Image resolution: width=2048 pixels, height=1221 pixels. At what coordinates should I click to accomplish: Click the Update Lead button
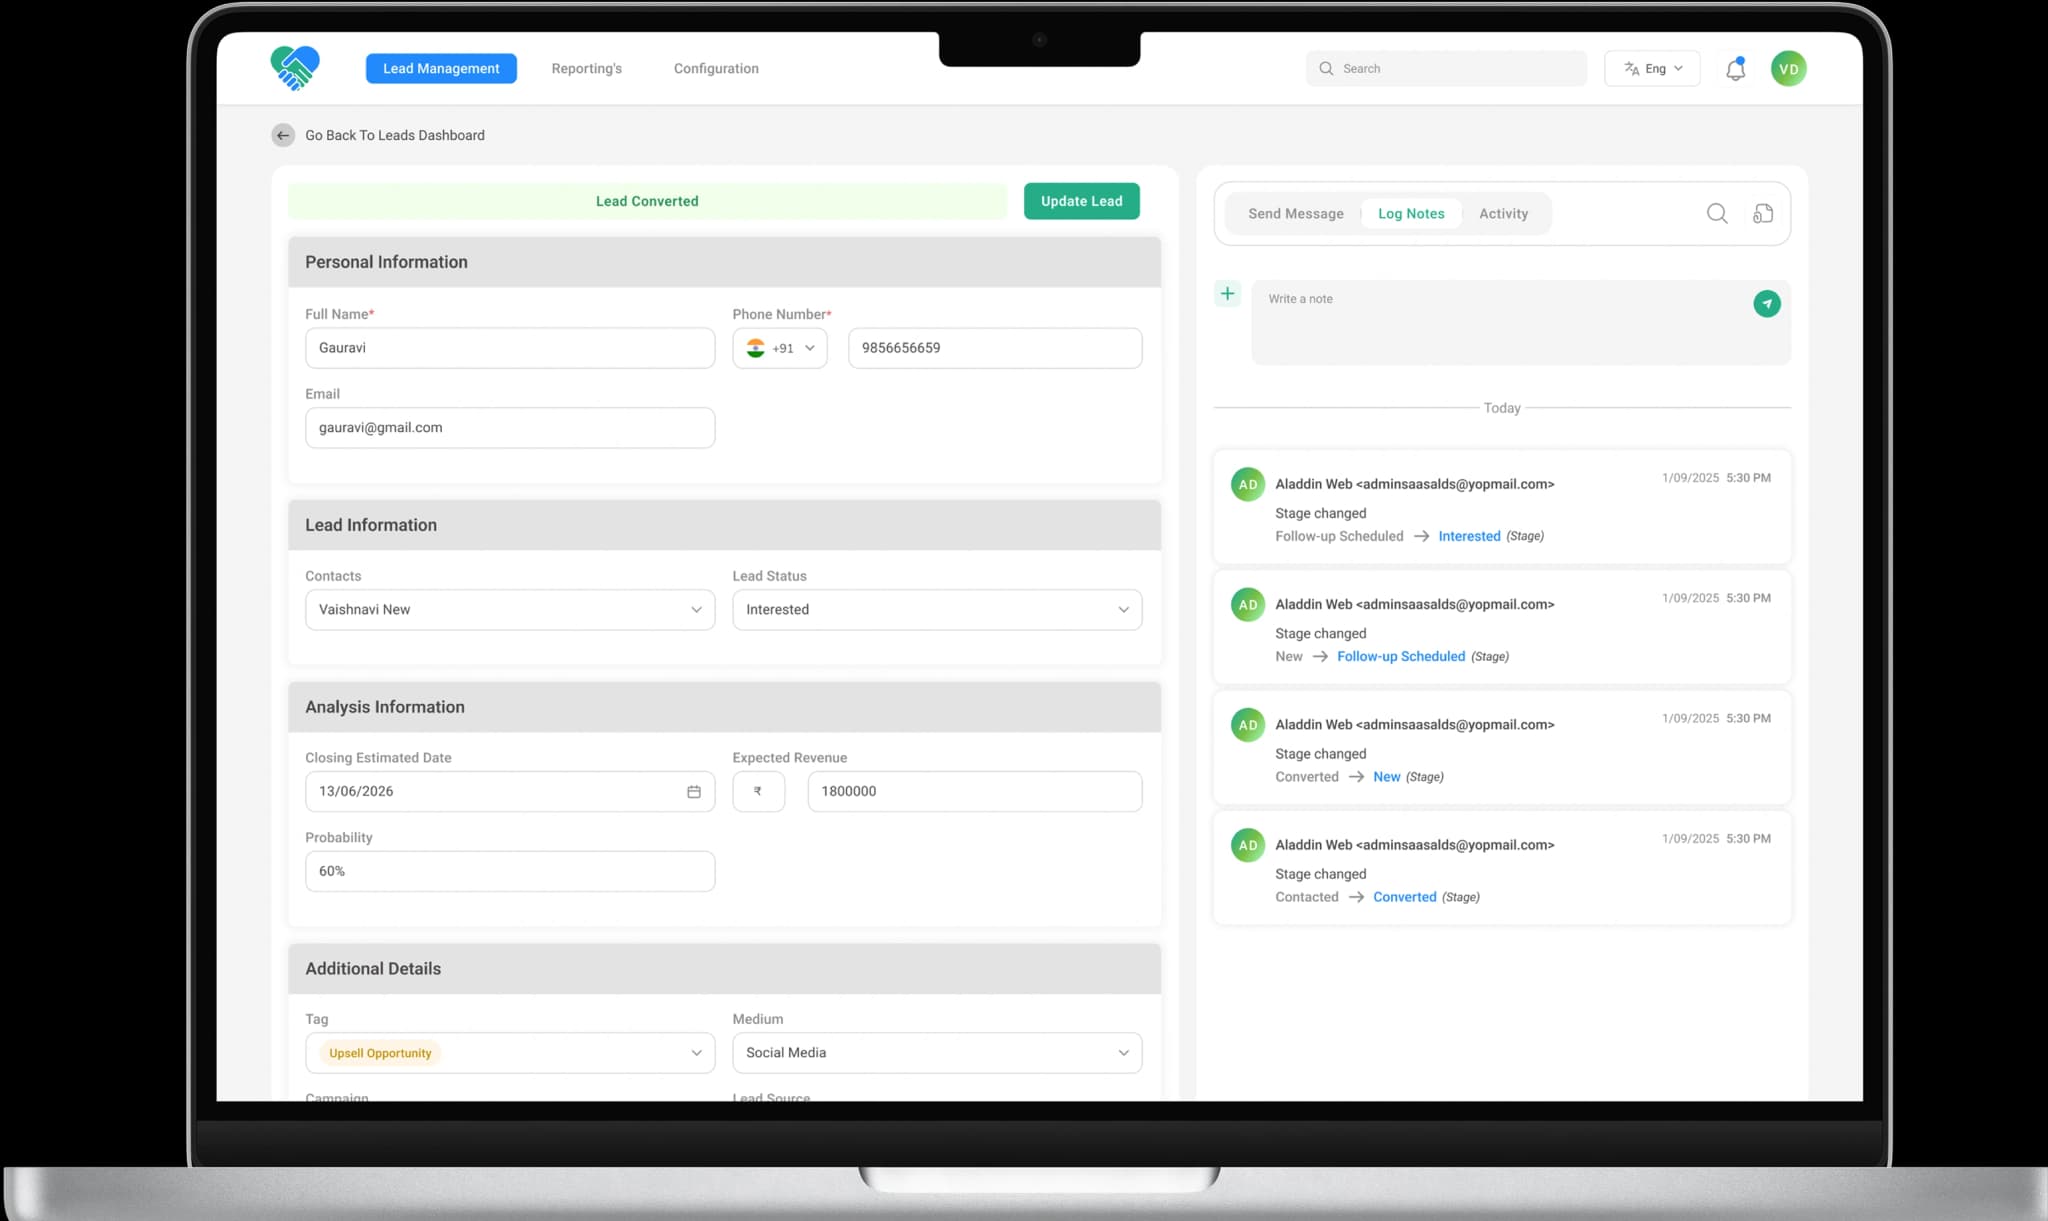[1081, 201]
